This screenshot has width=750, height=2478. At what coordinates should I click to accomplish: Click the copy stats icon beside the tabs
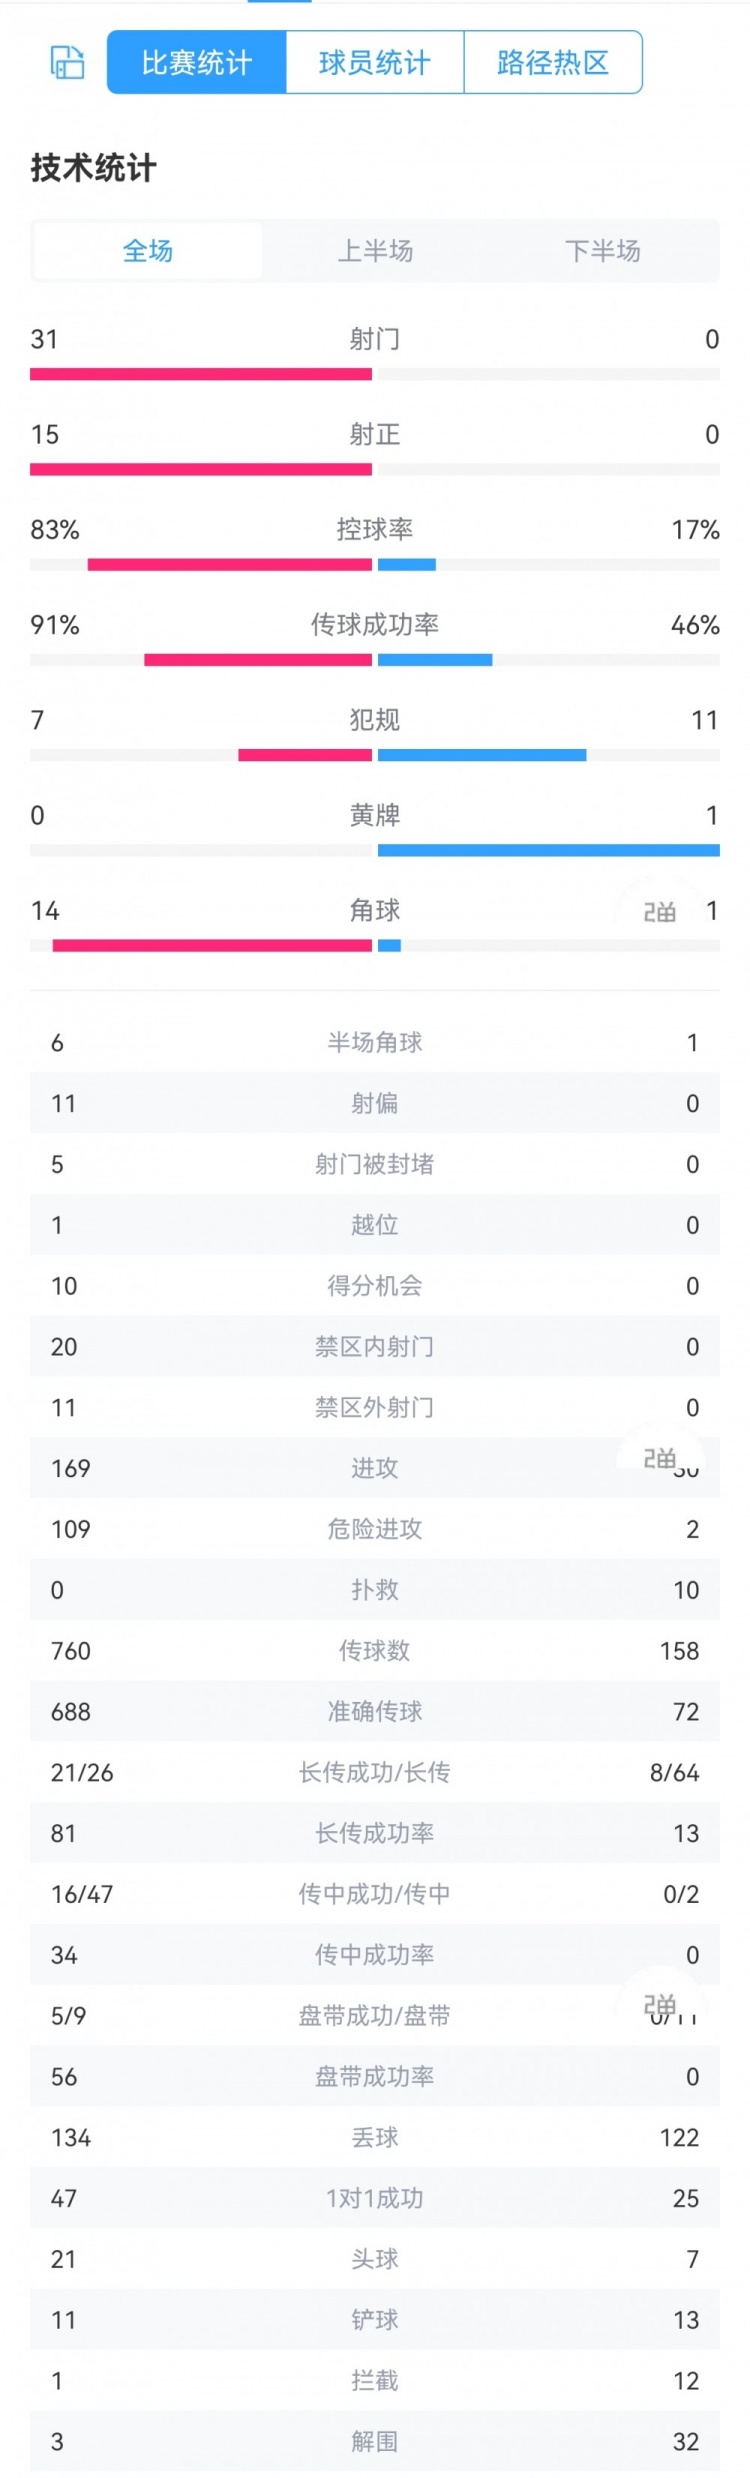[x=66, y=61]
